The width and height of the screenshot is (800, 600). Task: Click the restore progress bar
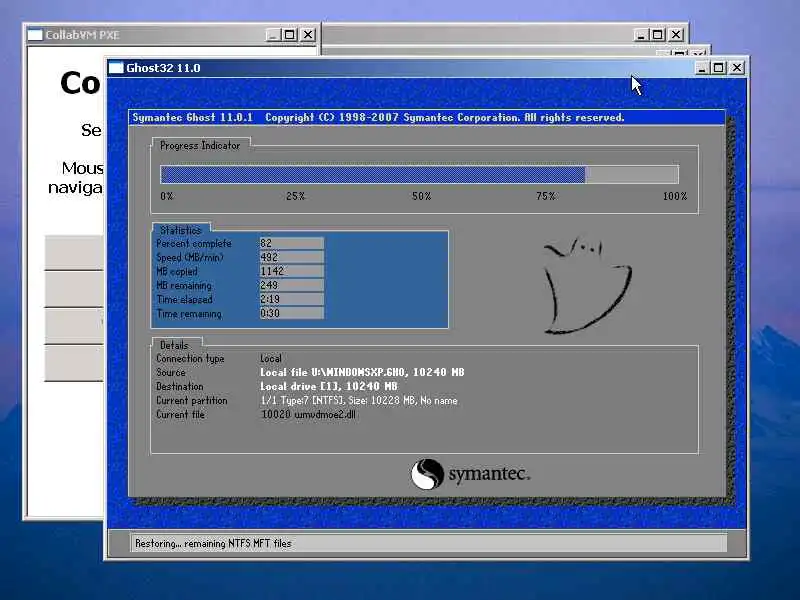[419, 174]
